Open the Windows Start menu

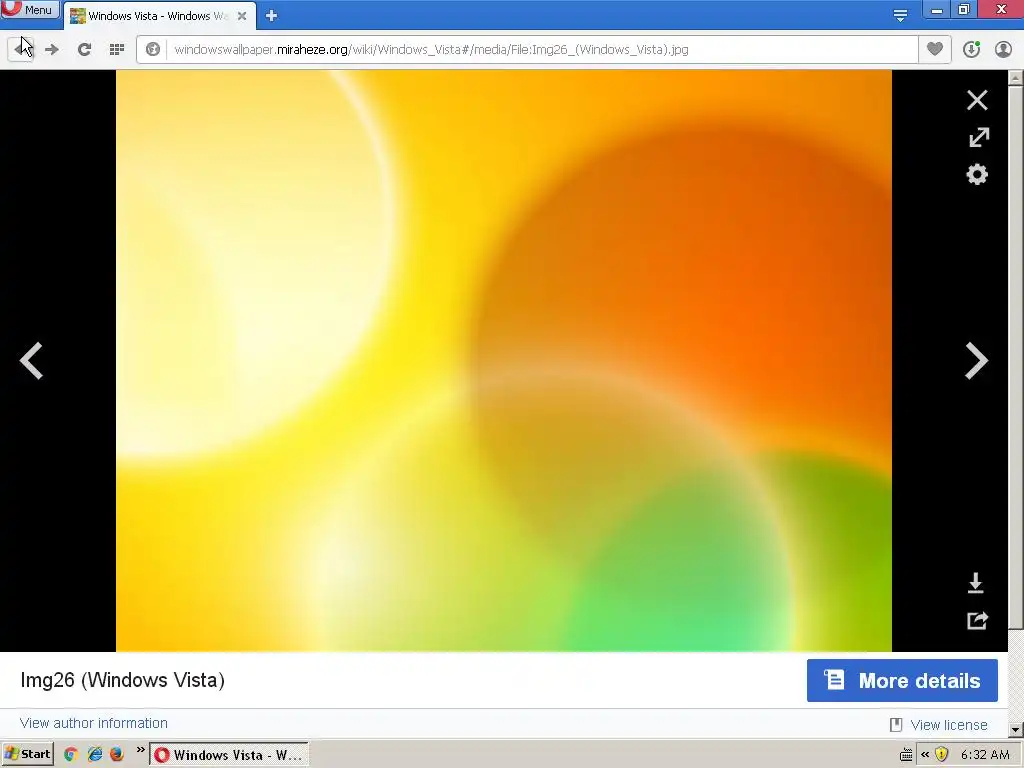pos(27,754)
